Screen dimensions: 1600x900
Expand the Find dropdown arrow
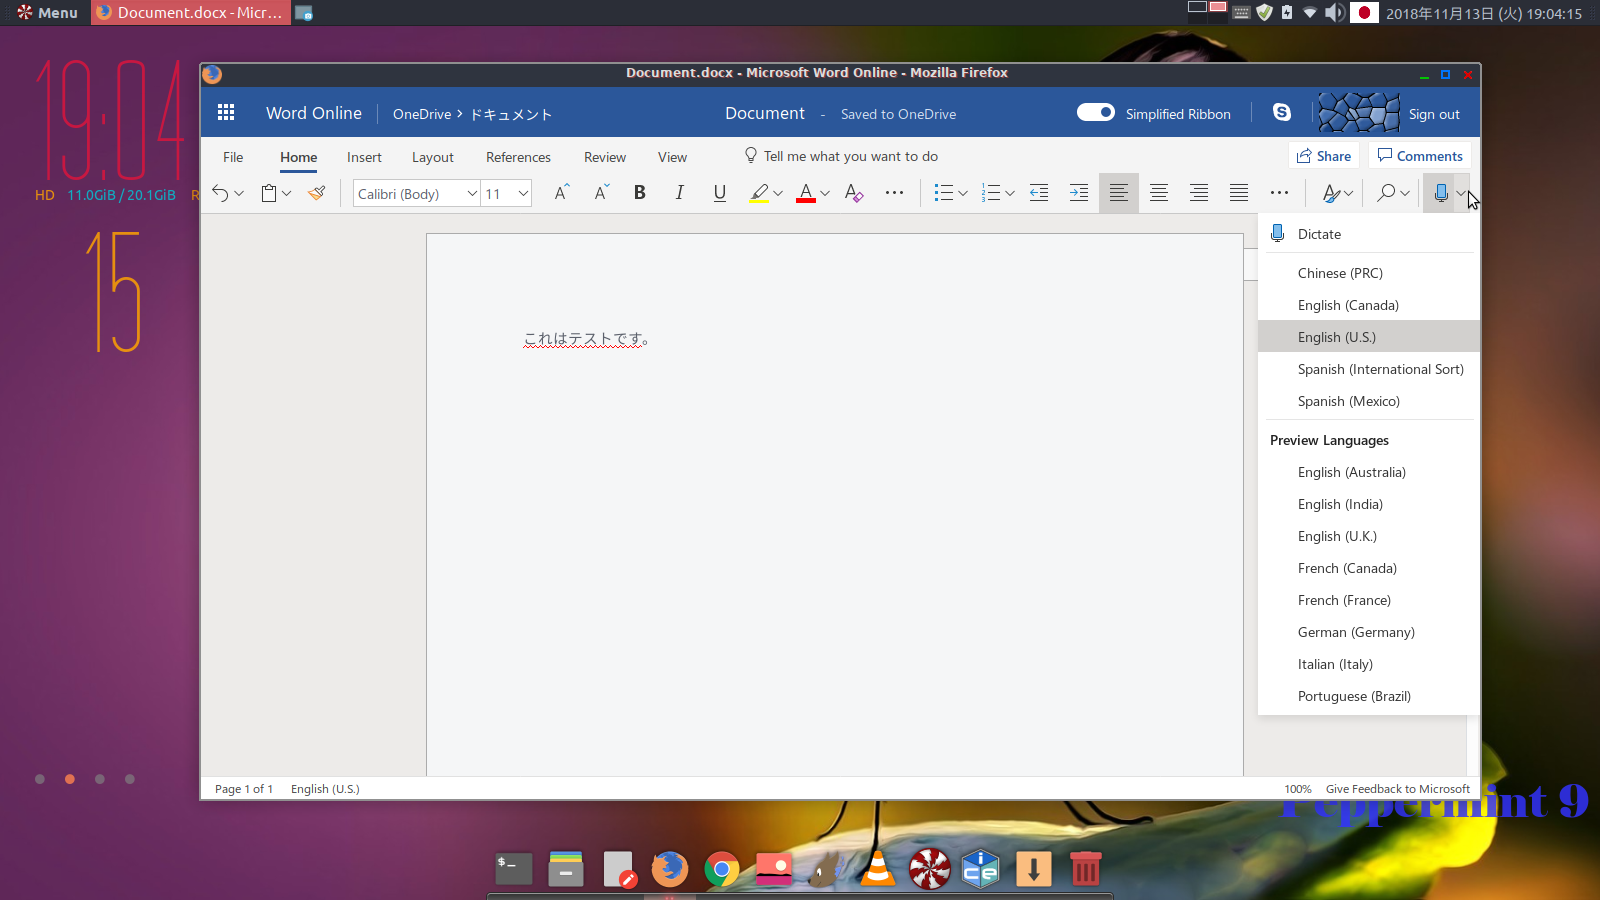(x=1405, y=193)
